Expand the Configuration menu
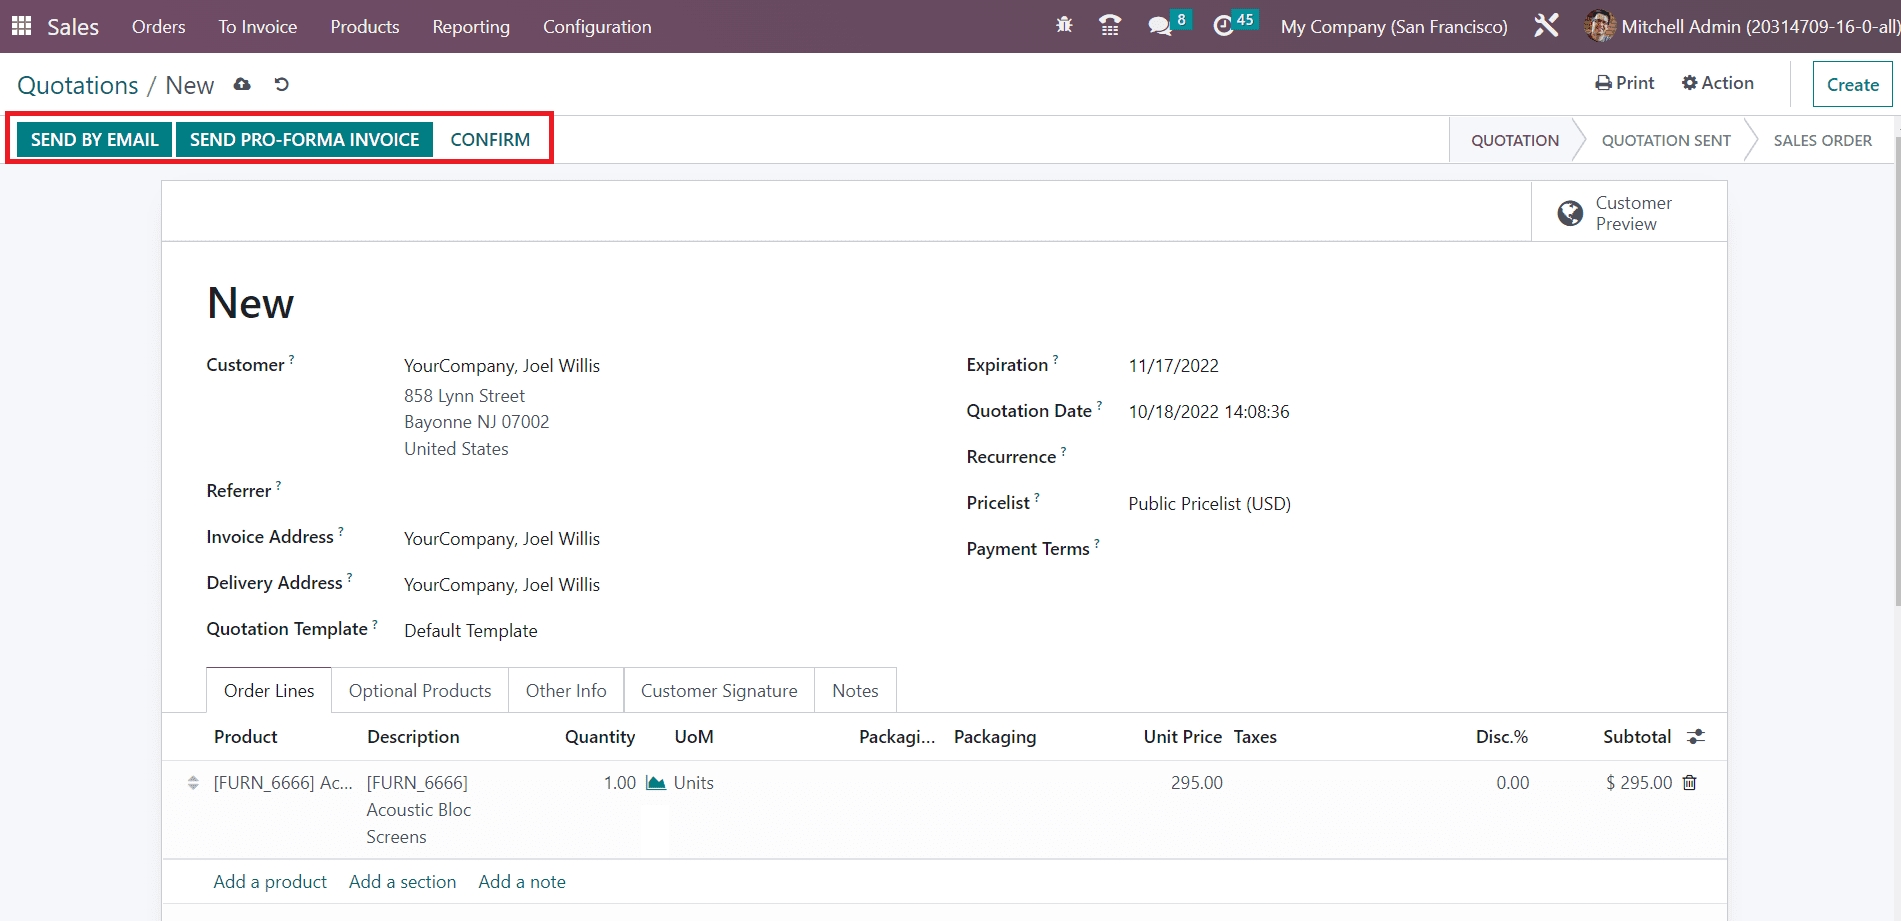Image resolution: width=1901 pixels, height=921 pixels. (x=597, y=27)
